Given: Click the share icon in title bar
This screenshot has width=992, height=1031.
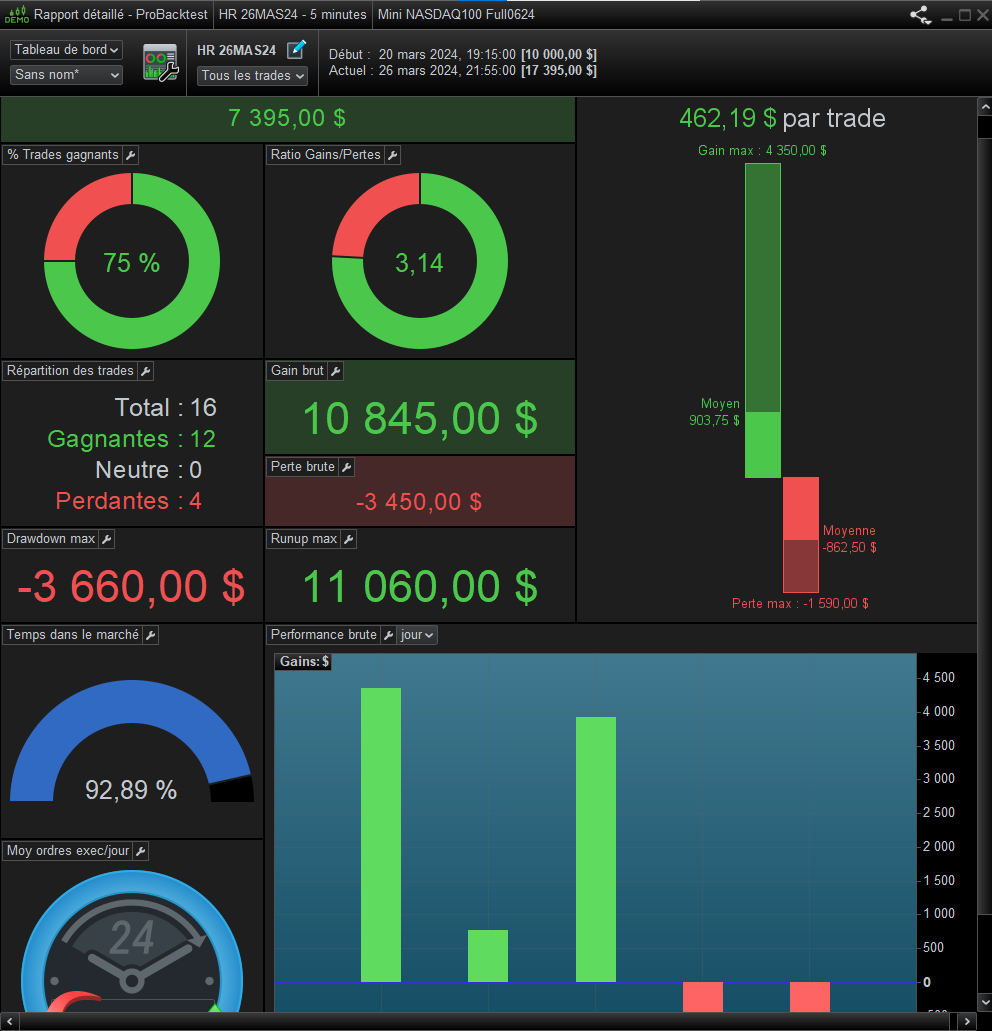Looking at the screenshot, I should click(920, 14).
